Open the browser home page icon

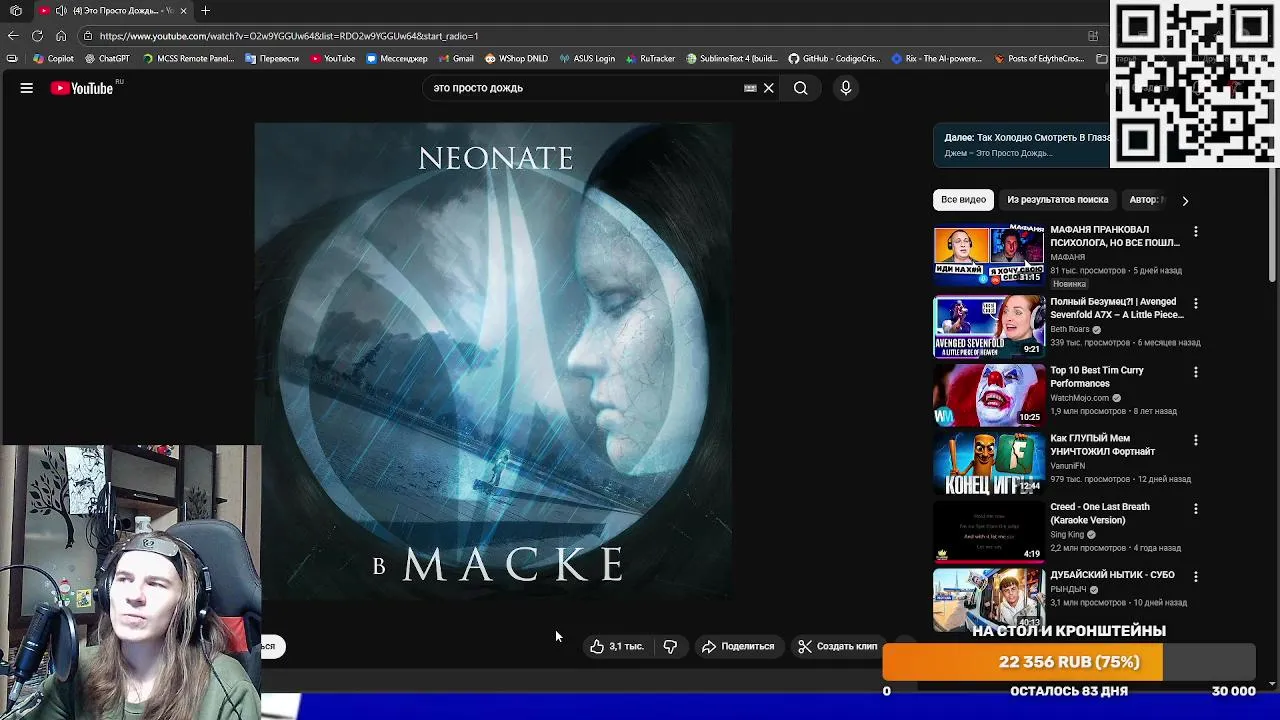click(61, 36)
